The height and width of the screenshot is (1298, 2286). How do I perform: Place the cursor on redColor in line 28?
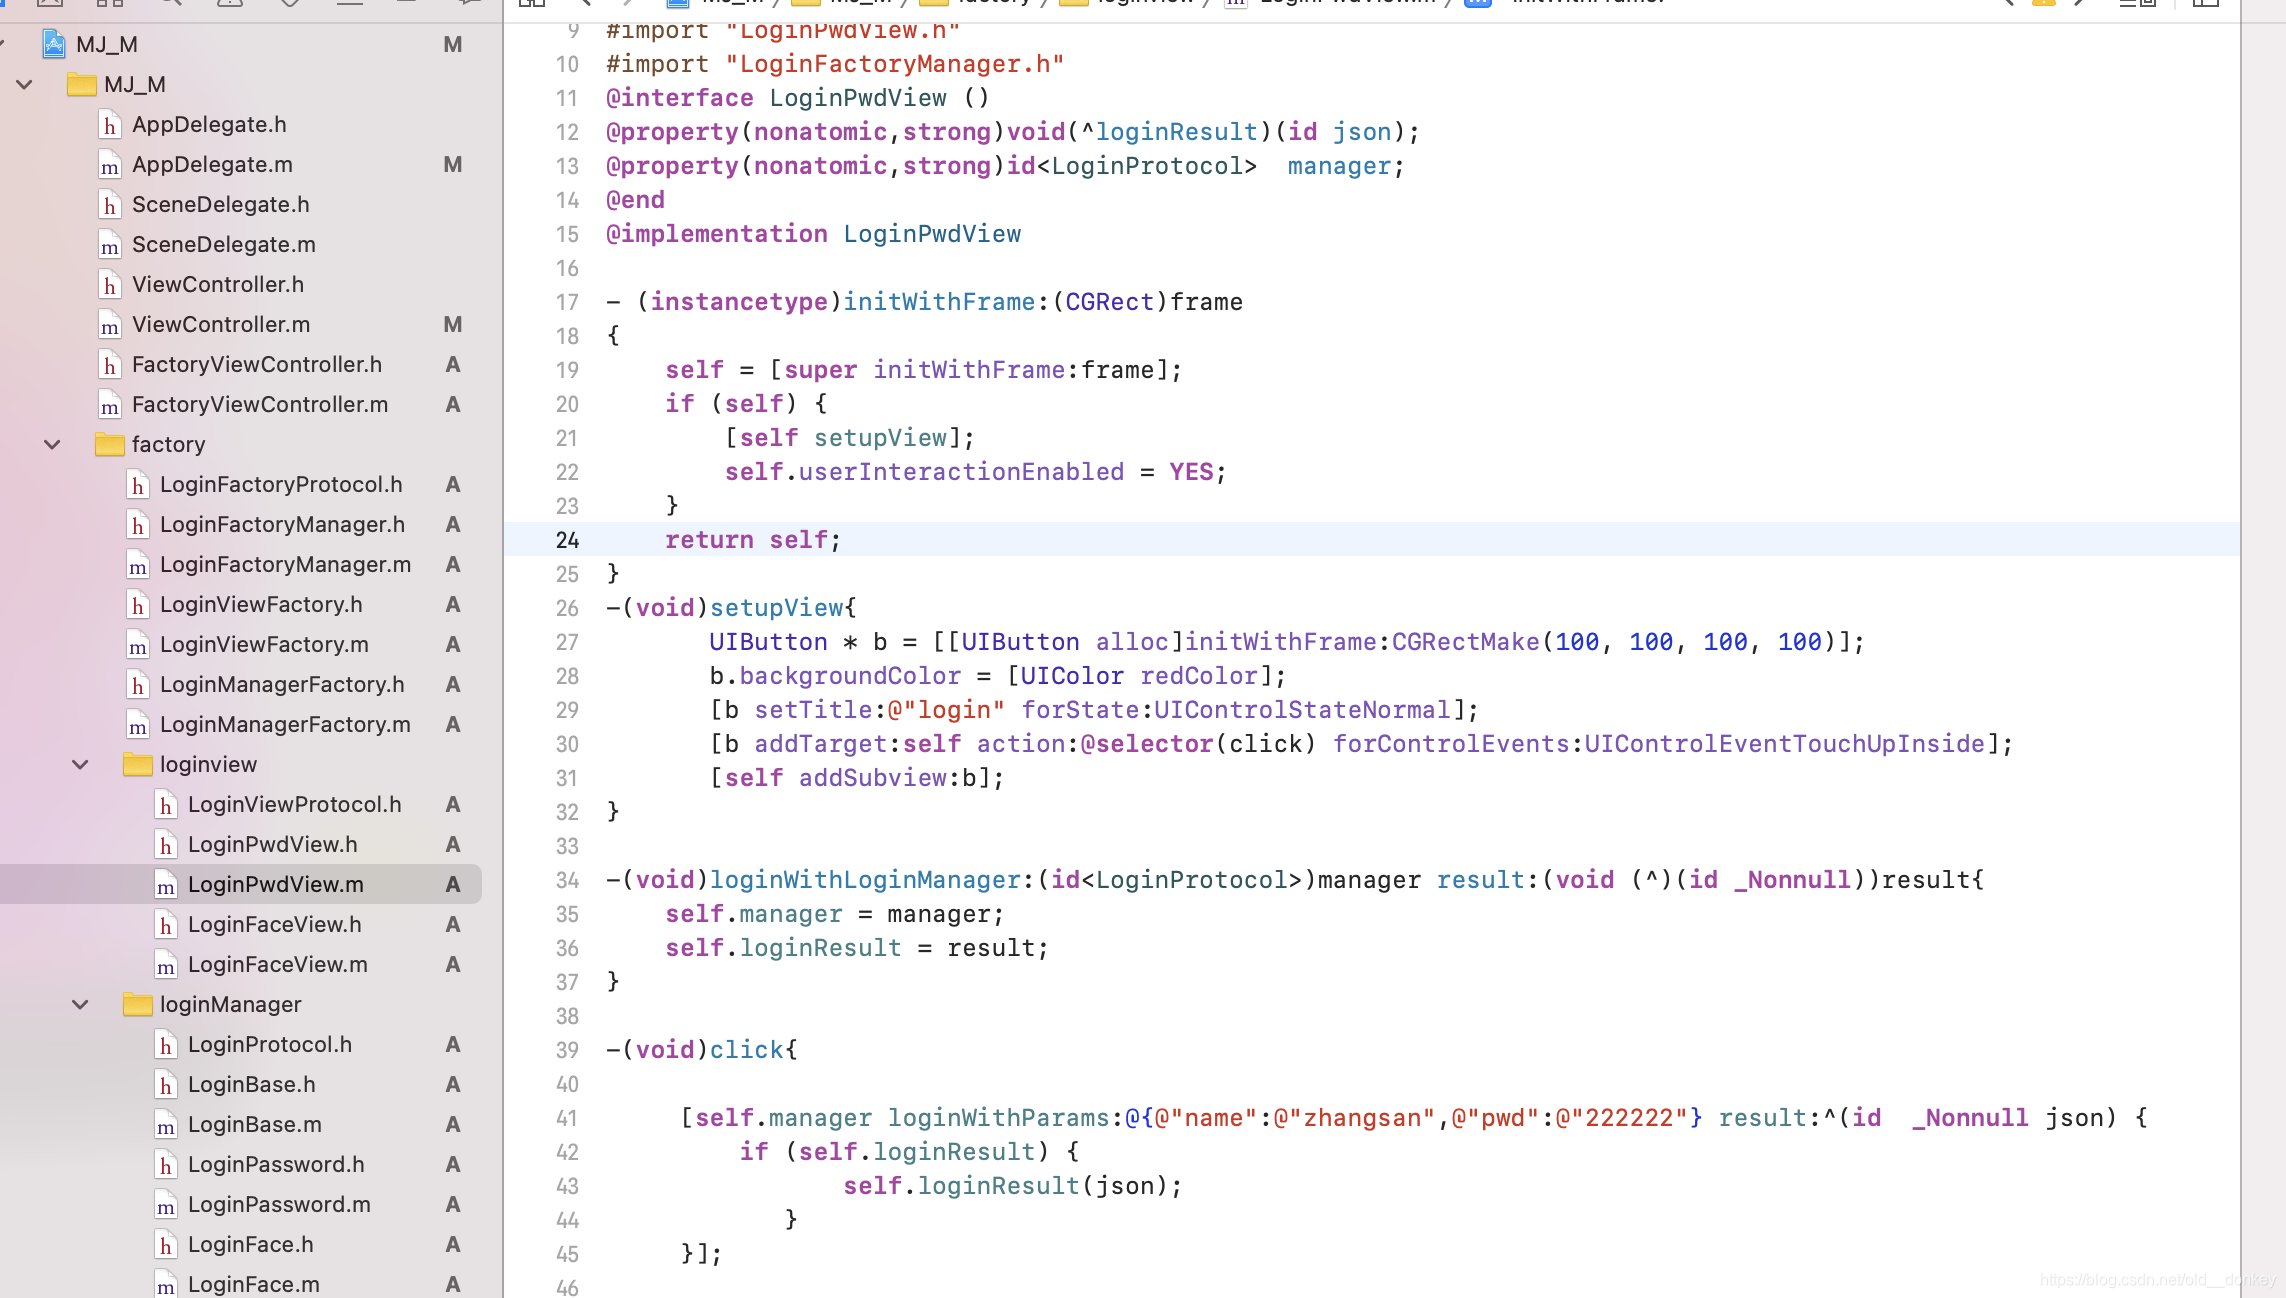[x=1198, y=676]
